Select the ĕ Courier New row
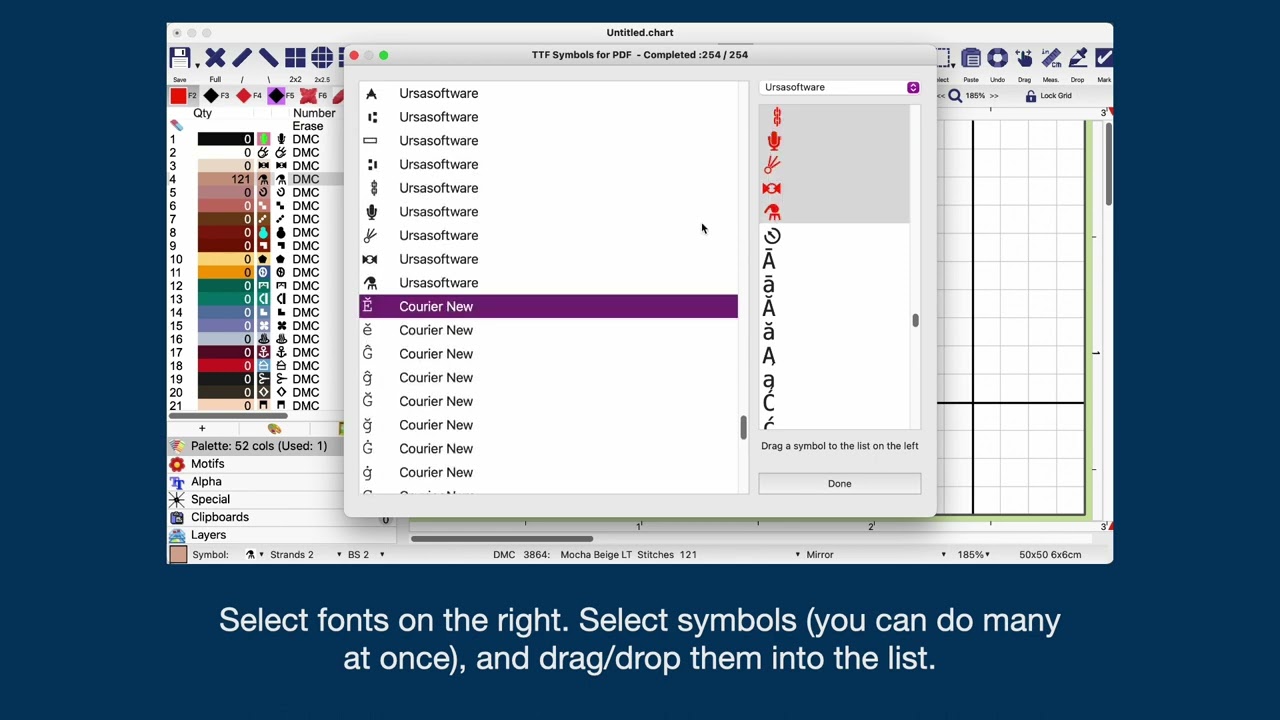Viewport: 1280px width, 720px height. pos(548,330)
